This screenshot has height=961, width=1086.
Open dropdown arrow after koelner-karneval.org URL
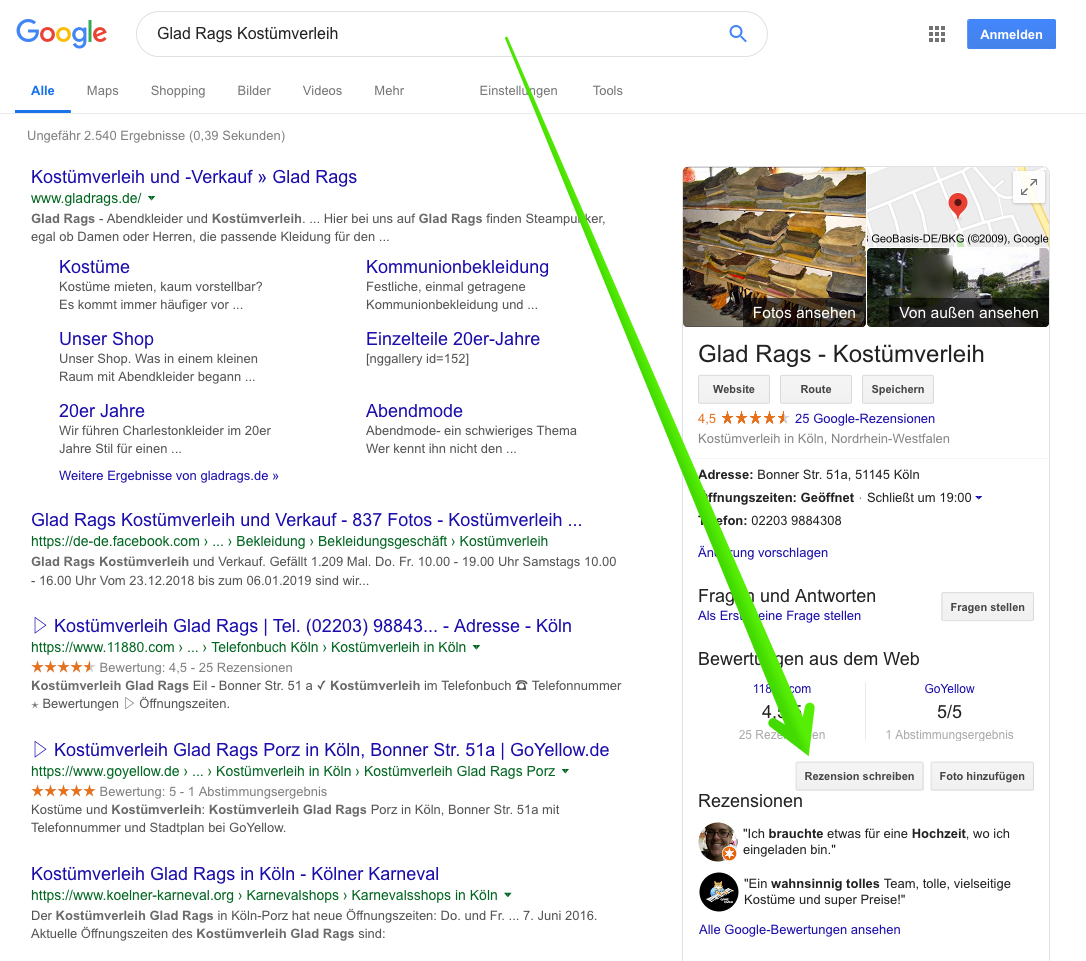(508, 895)
